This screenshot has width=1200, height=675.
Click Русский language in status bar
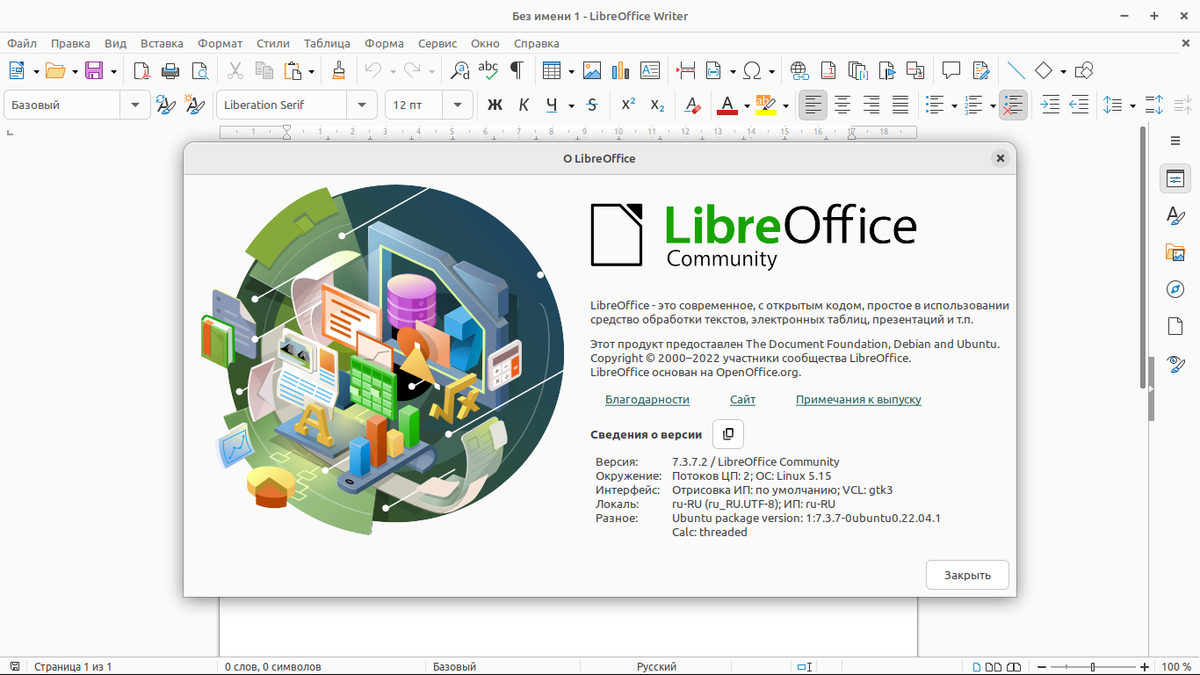click(656, 666)
